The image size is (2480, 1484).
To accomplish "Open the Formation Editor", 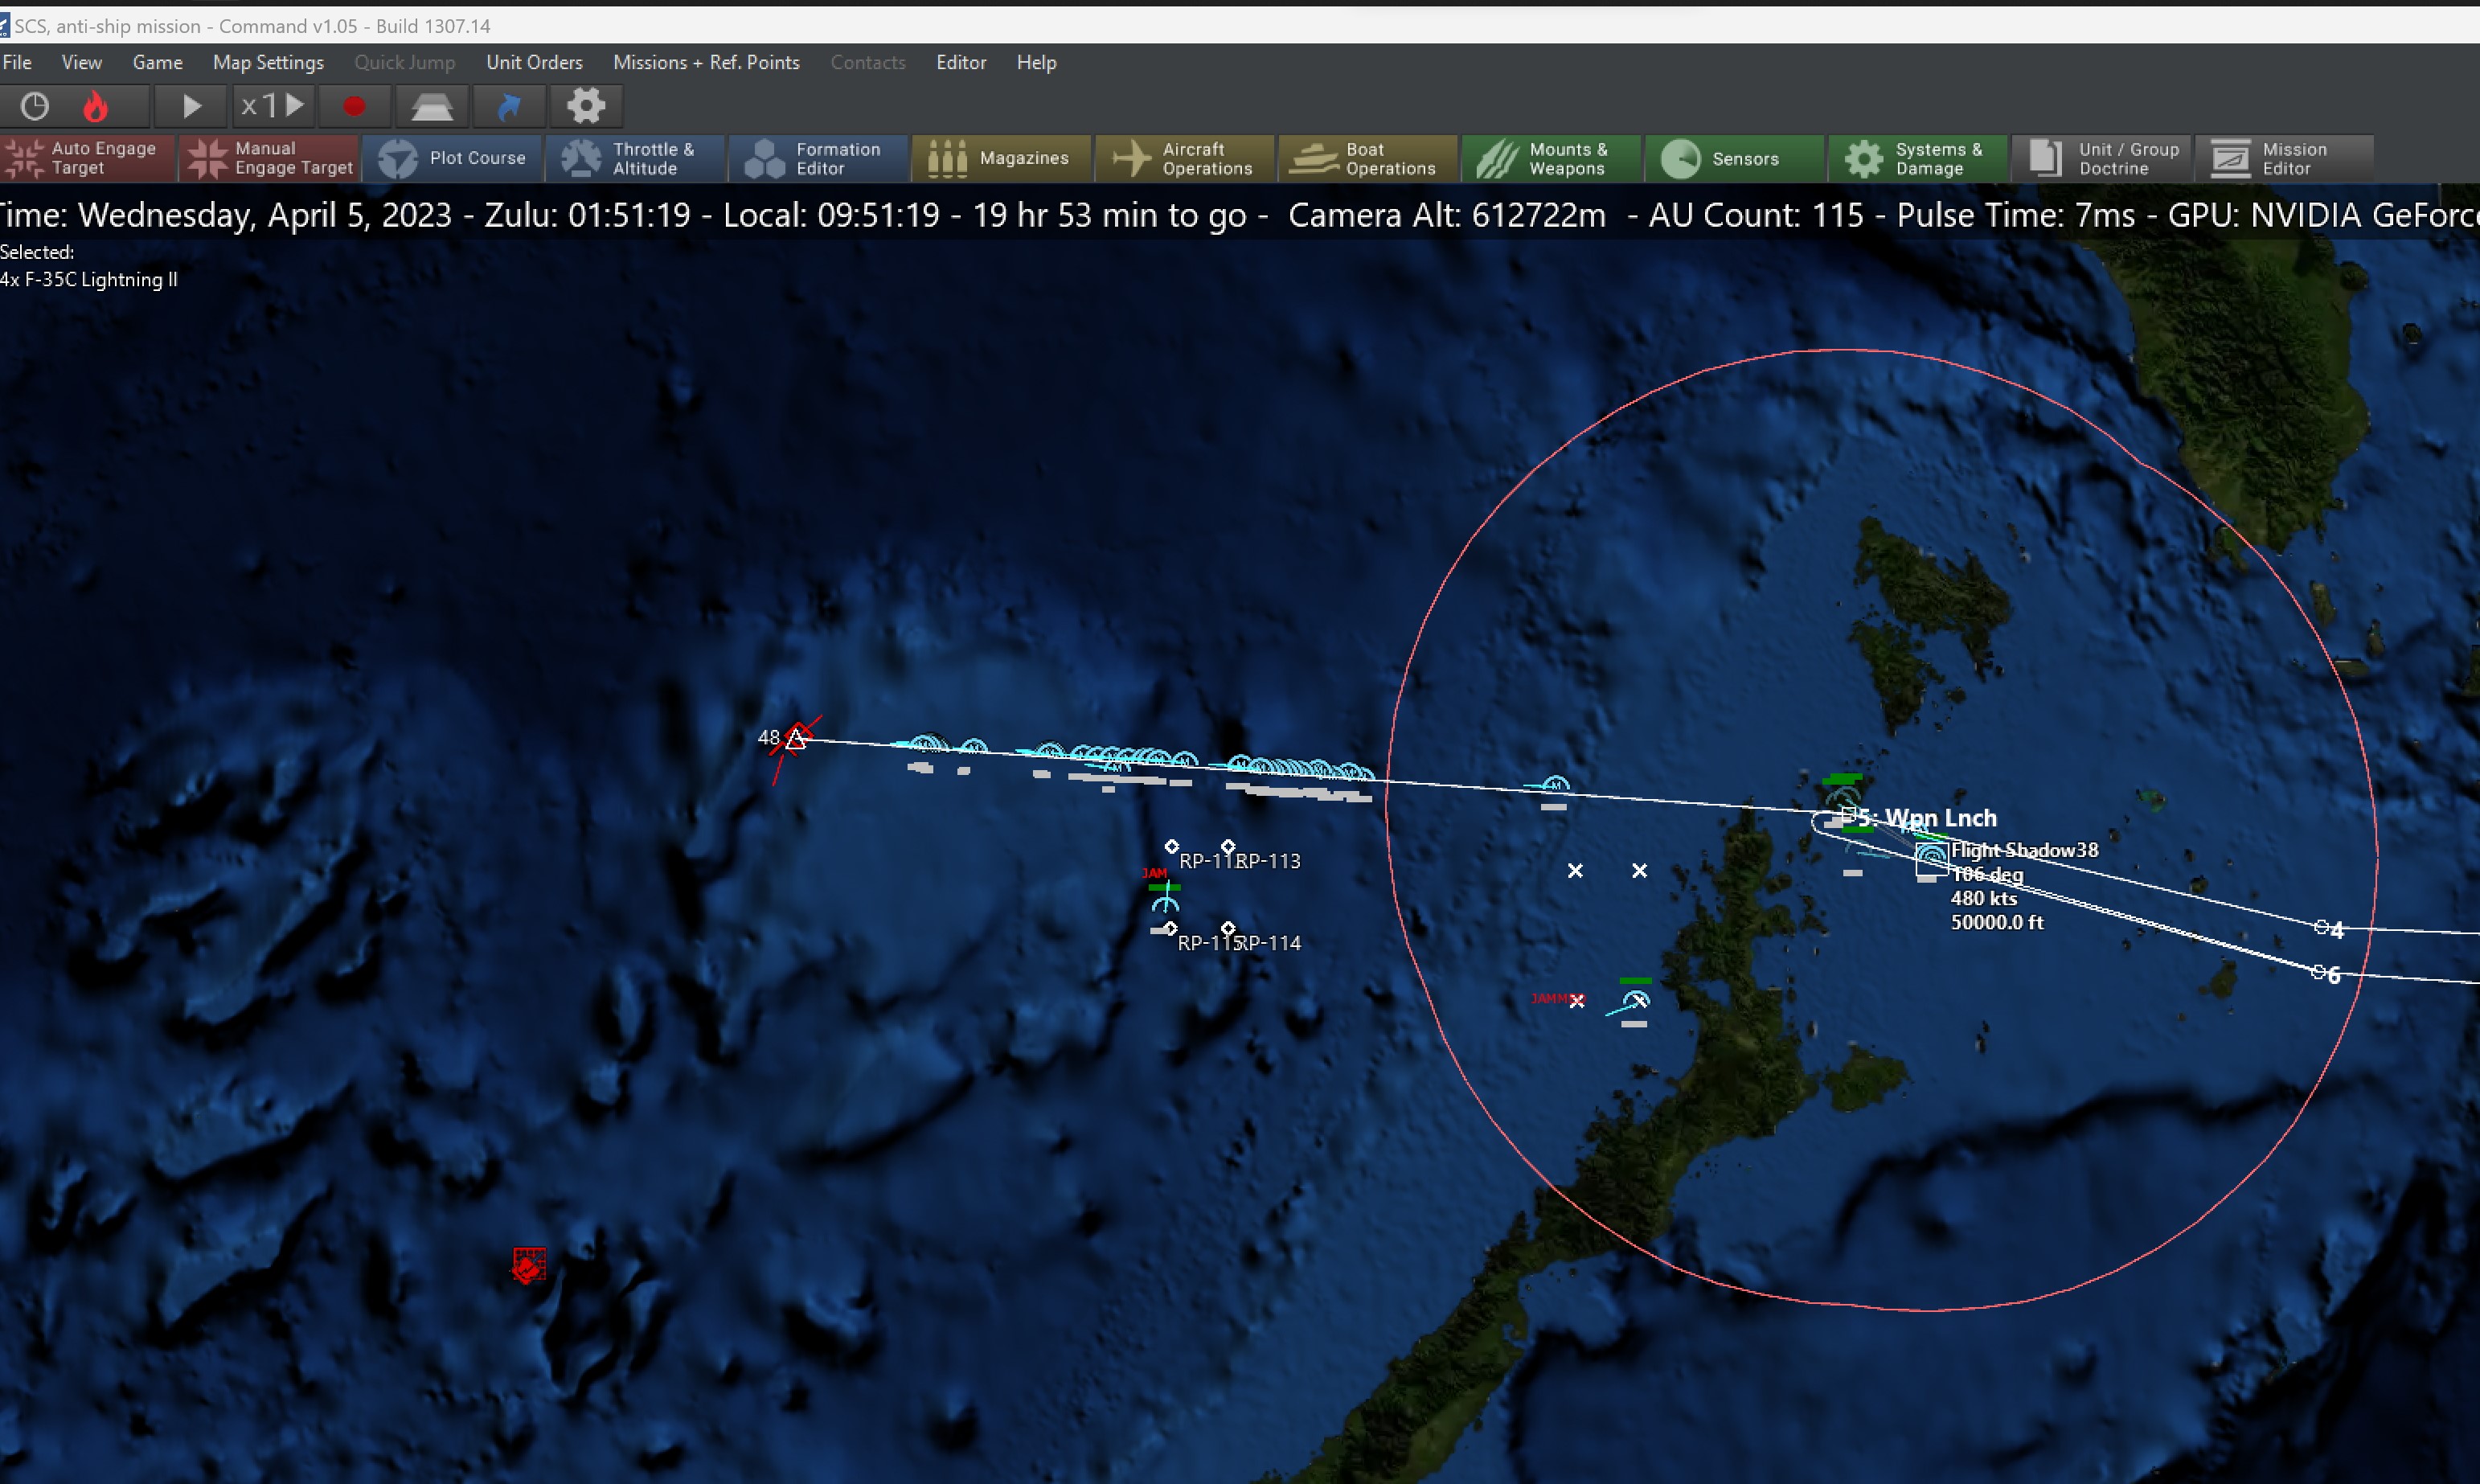I will tap(818, 158).
